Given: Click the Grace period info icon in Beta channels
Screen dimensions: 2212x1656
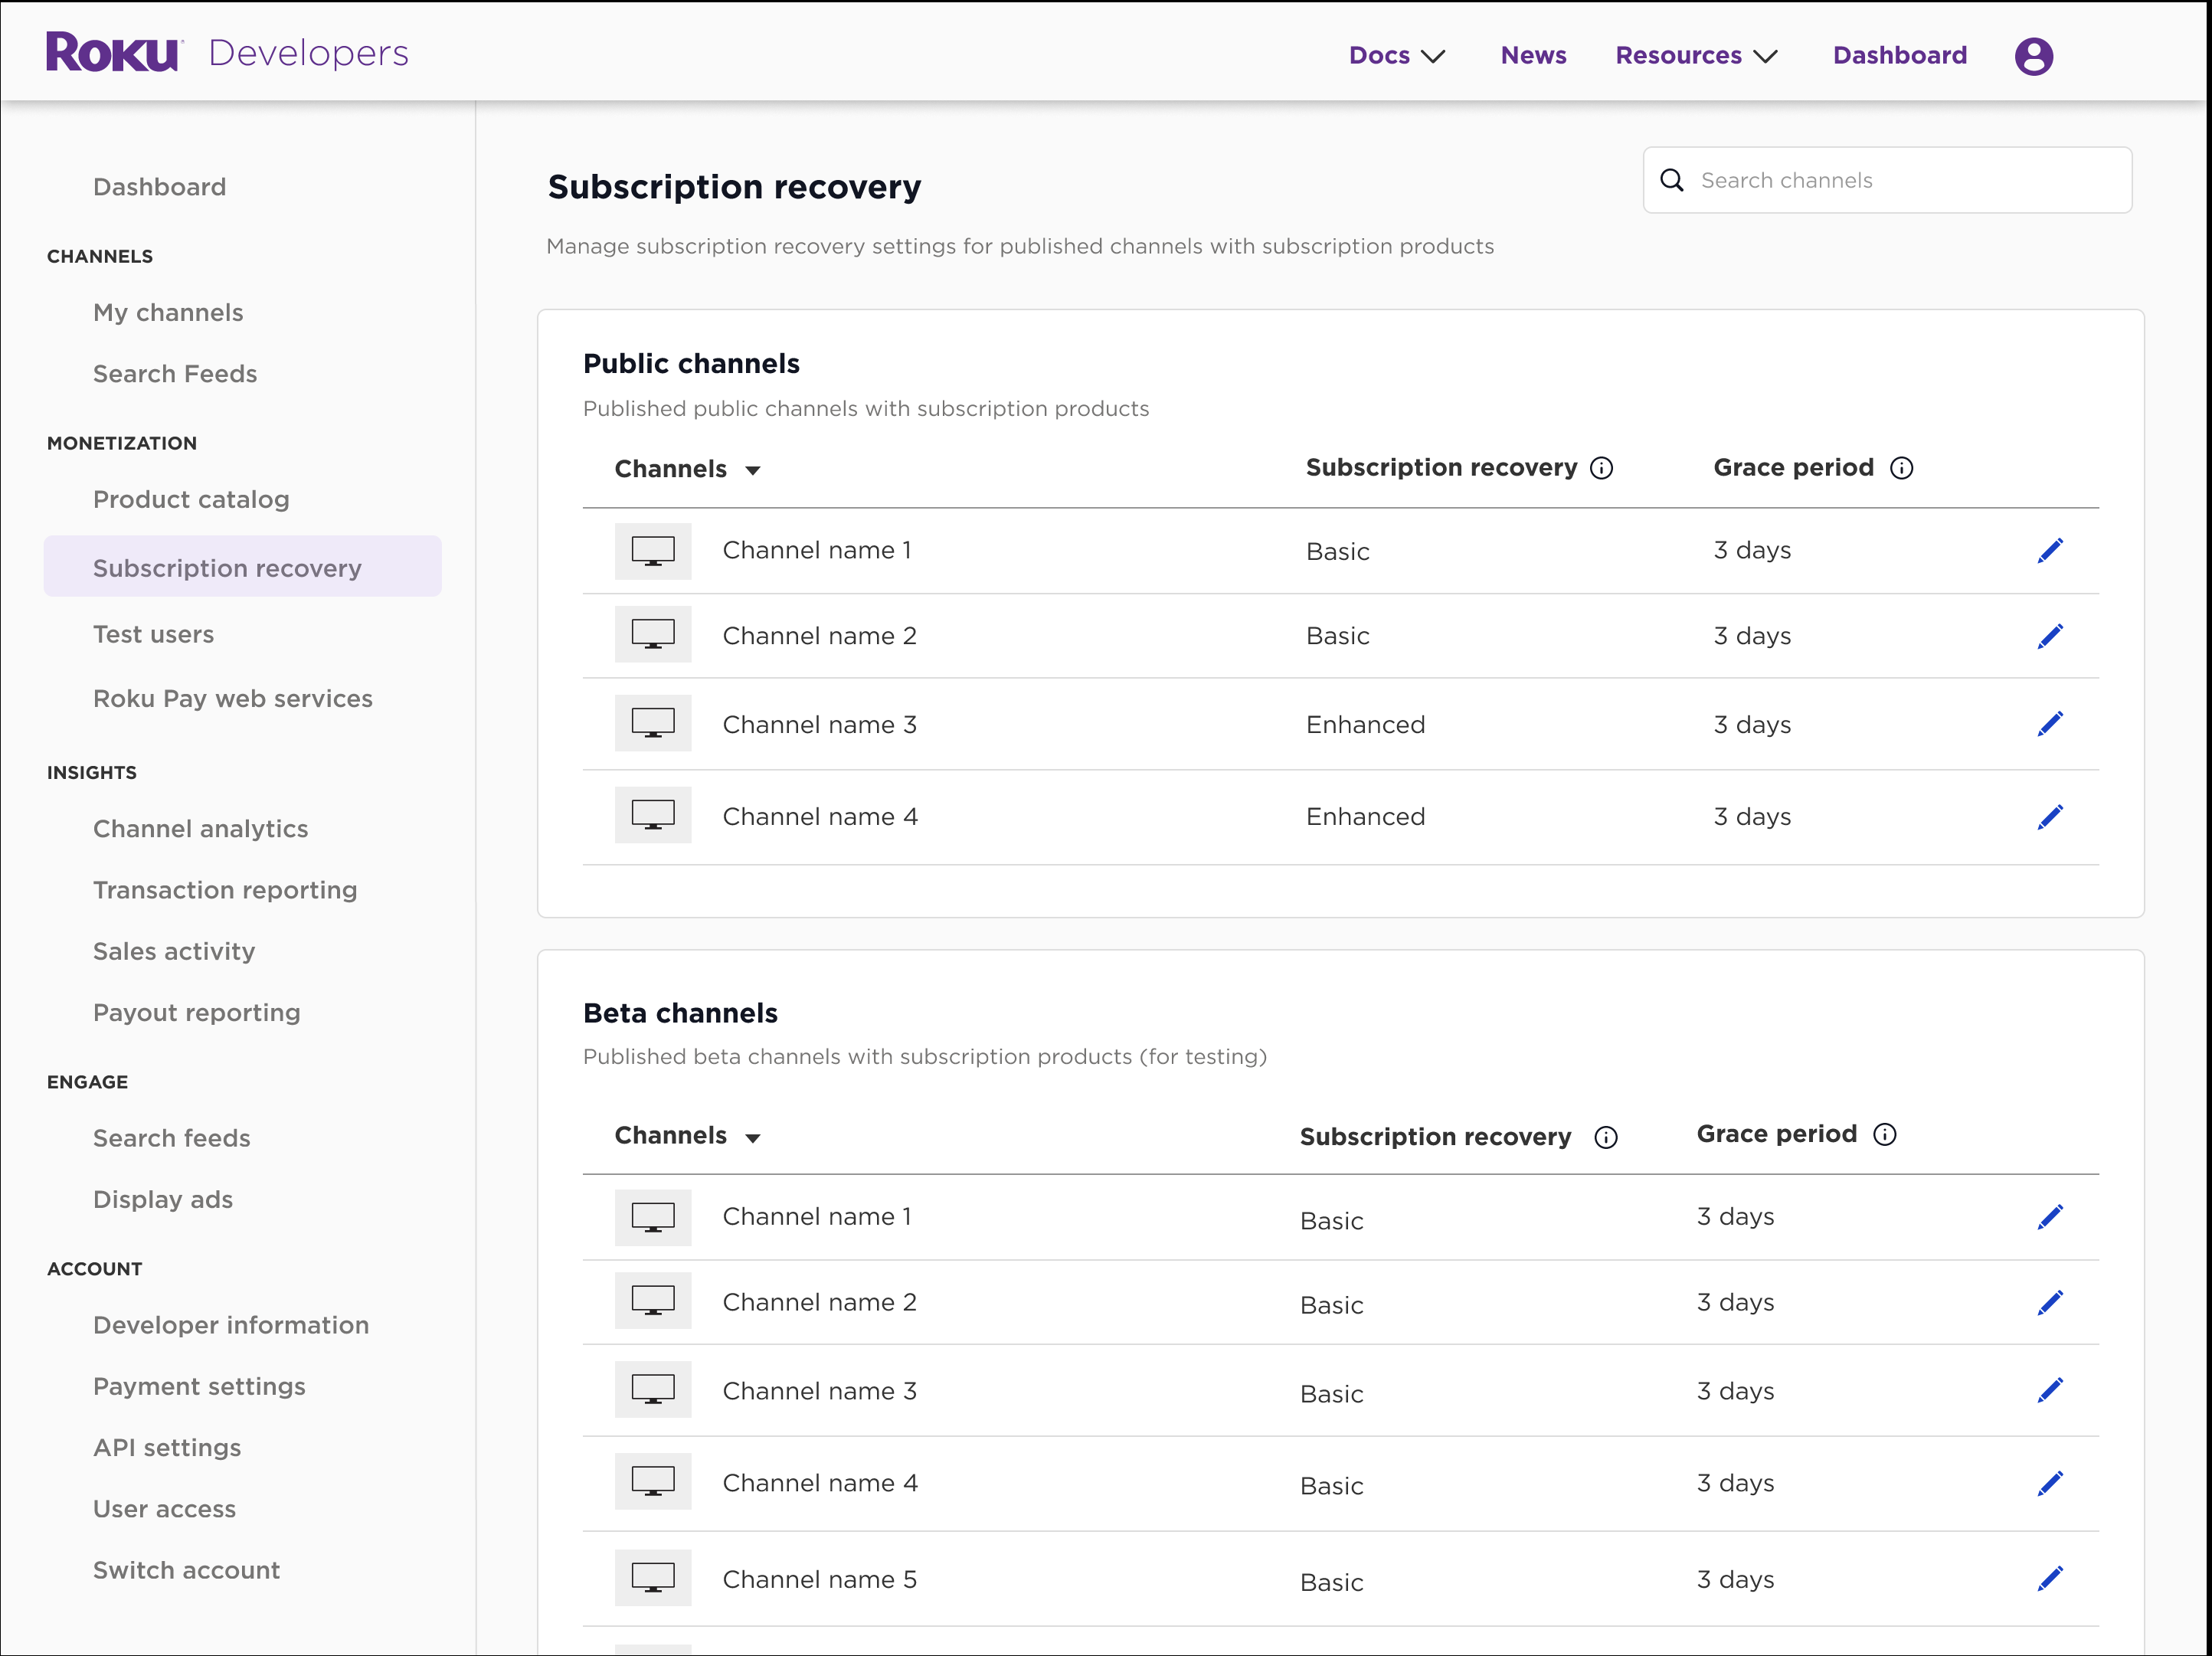Looking at the screenshot, I should point(1885,1134).
